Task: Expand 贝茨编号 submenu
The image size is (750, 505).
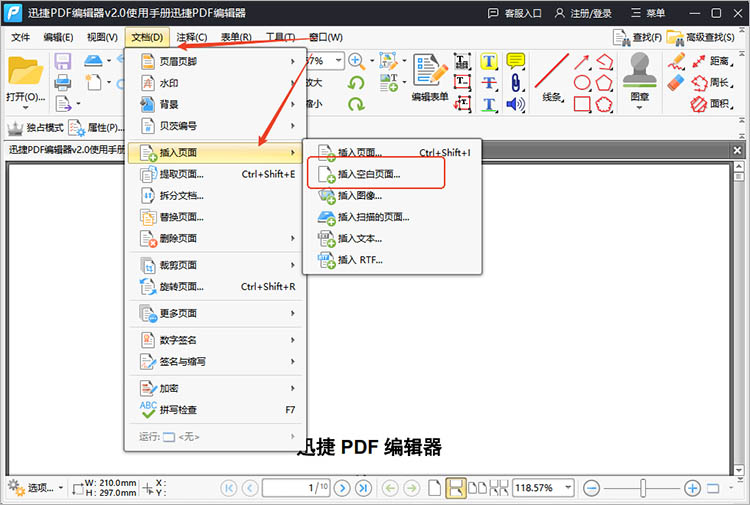Action: click(x=217, y=126)
